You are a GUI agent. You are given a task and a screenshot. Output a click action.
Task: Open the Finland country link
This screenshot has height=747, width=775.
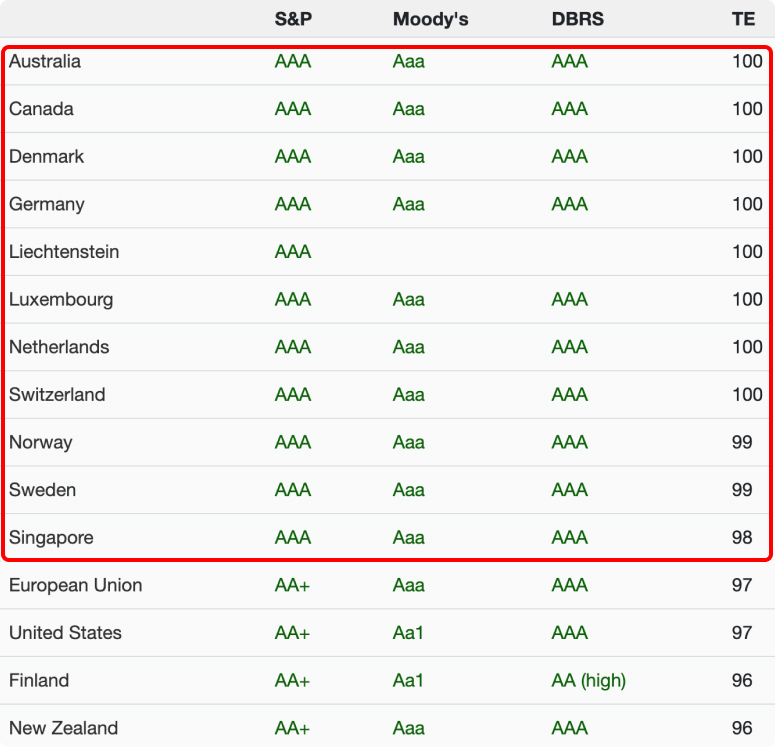(x=39, y=681)
